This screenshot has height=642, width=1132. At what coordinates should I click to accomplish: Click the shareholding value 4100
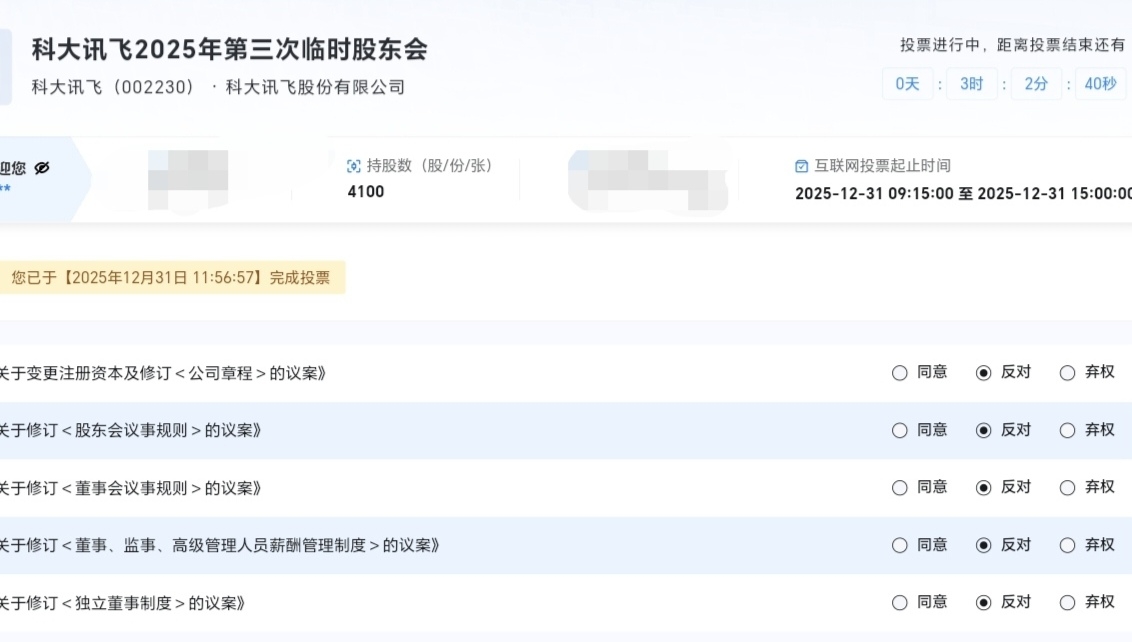click(x=366, y=192)
